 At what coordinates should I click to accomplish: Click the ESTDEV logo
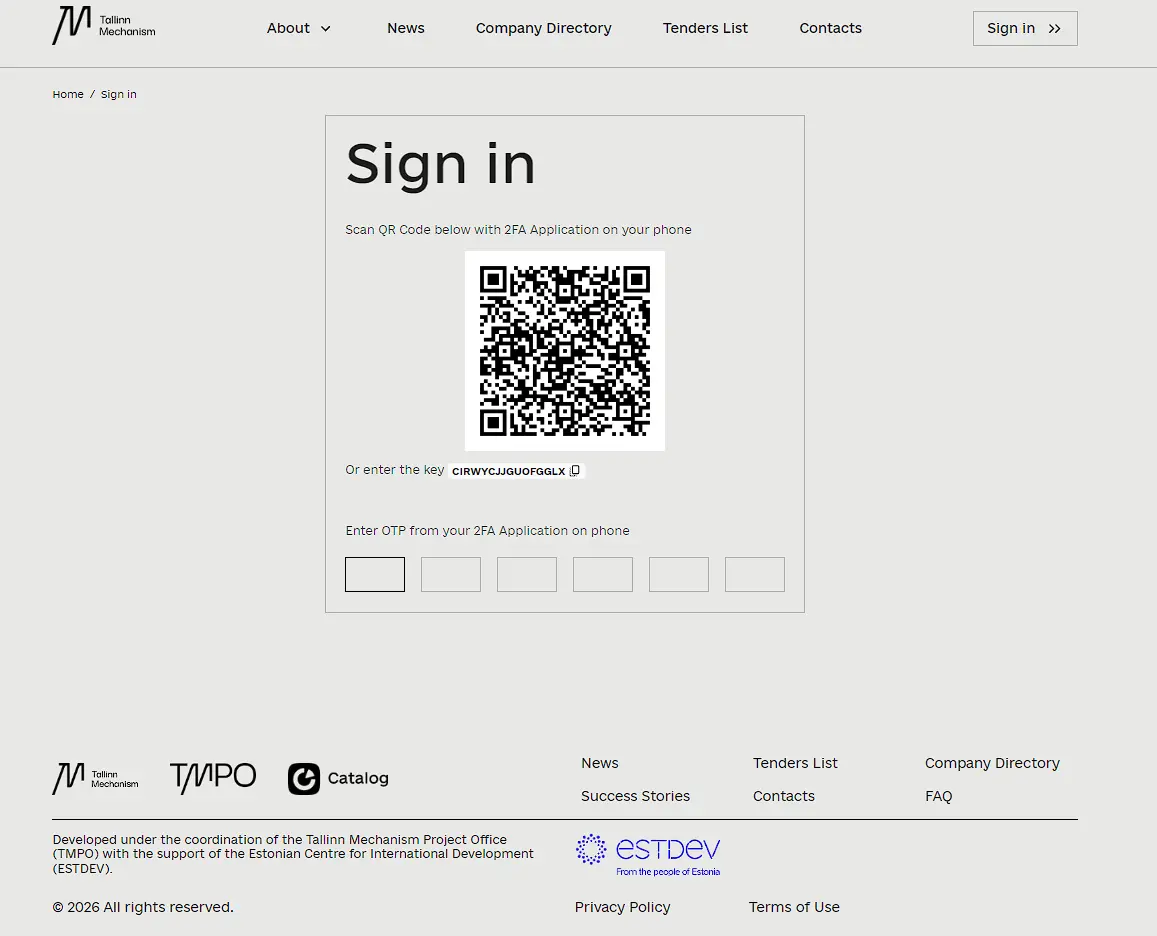tap(648, 855)
